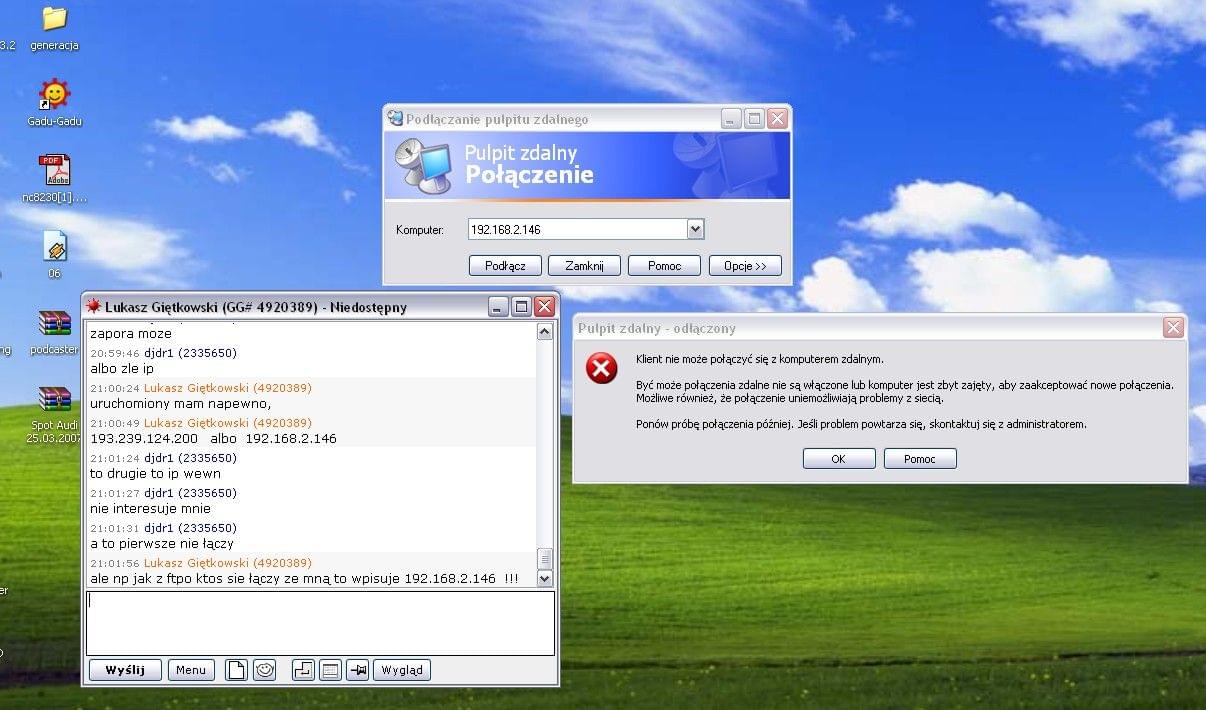This screenshot has height=710, width=1206.
Task: Minimize the Remote Desktop connection window
Action: pyautogui.click(x=732, y=119)
